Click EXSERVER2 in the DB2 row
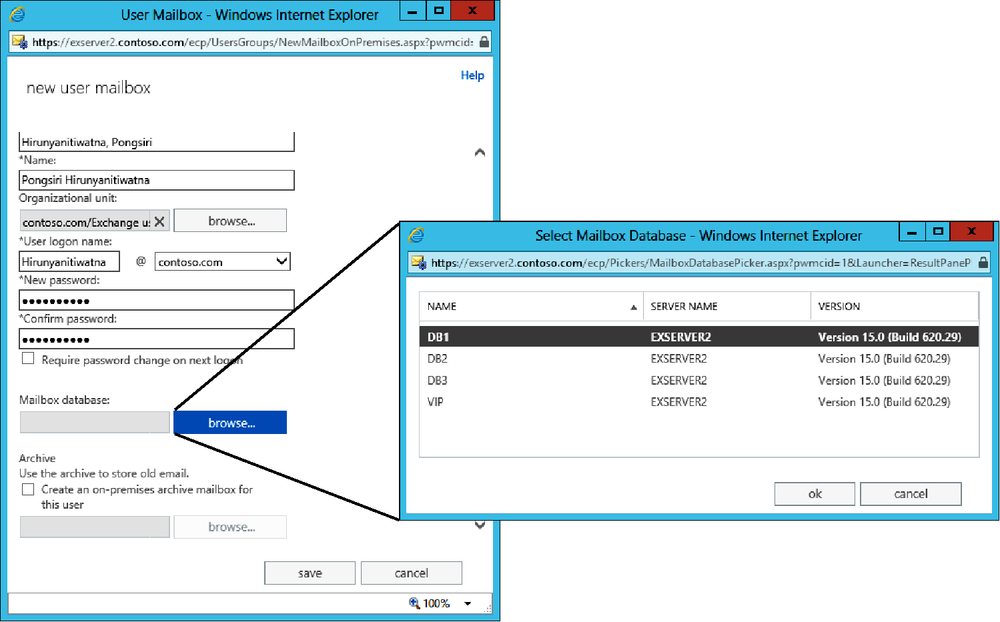1000x622 pixels. pos(679,359)
